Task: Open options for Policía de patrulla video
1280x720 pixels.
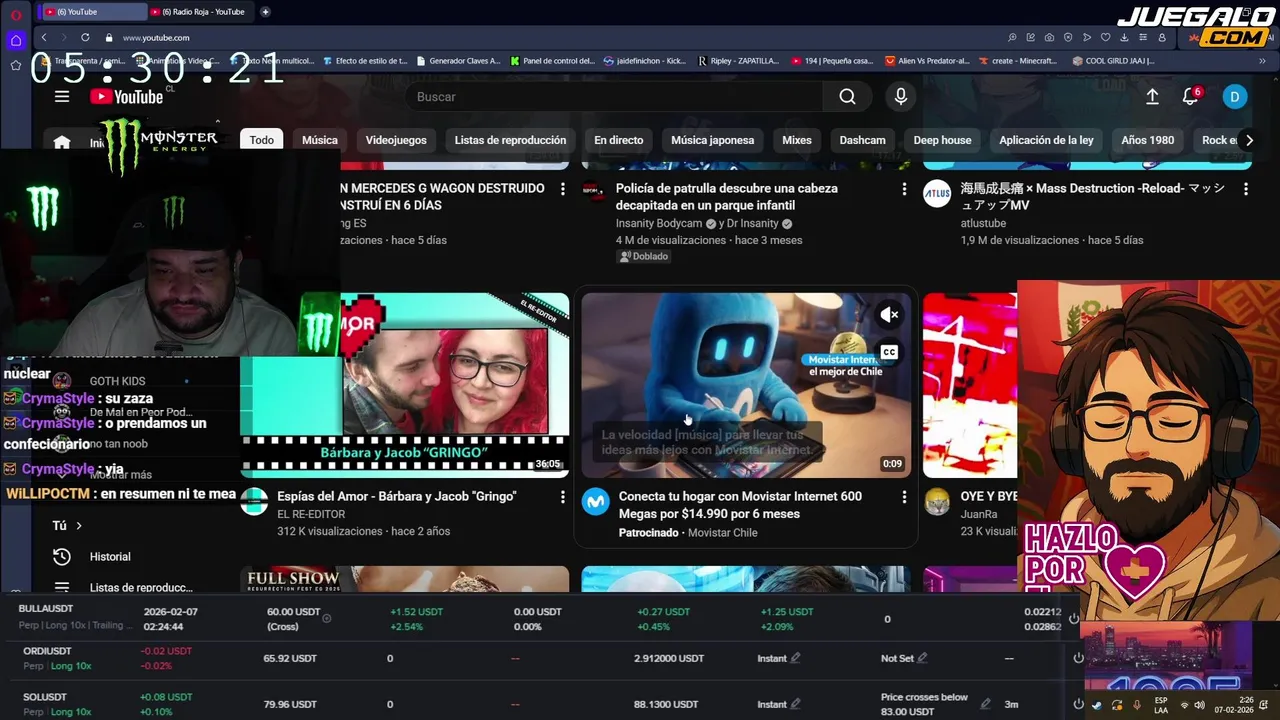Action: 904,189
